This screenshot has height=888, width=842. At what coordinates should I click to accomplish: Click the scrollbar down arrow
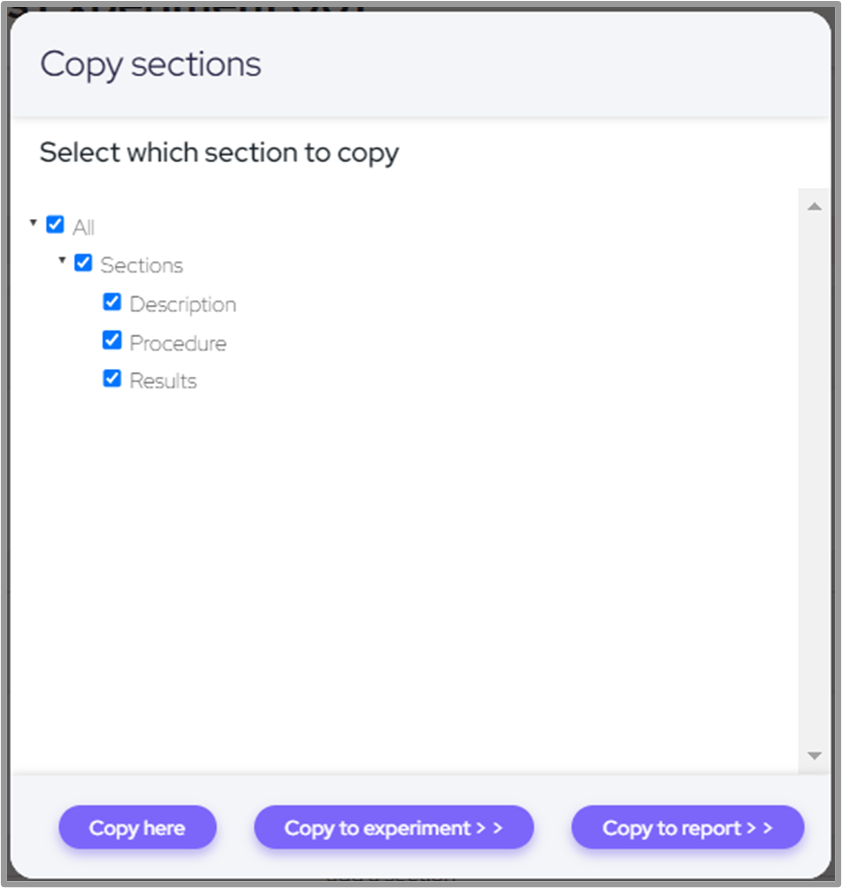tap(814, 756)
